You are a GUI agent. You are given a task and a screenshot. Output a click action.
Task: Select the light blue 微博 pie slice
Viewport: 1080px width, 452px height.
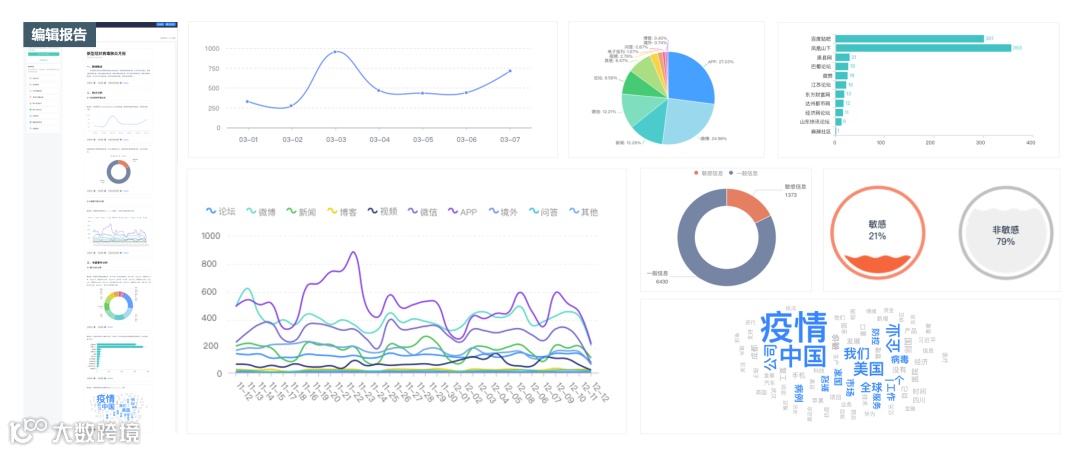[689, 121]
